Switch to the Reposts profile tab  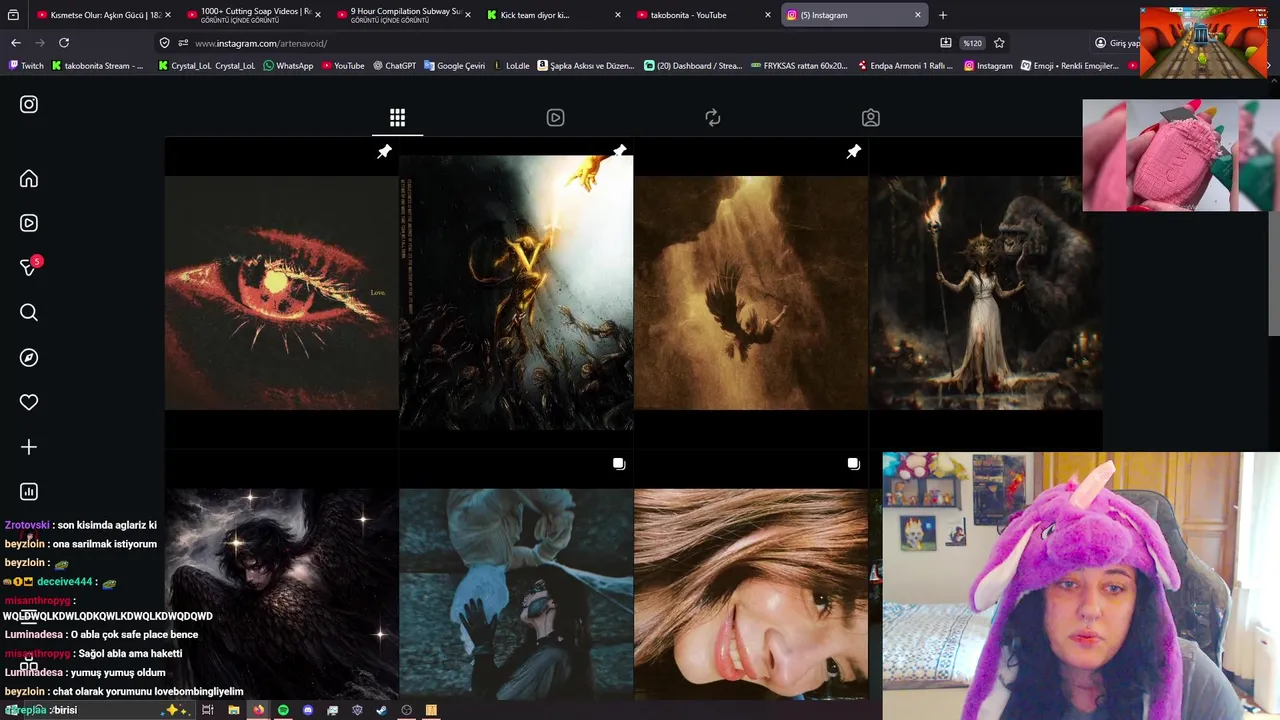coord(713,118)
